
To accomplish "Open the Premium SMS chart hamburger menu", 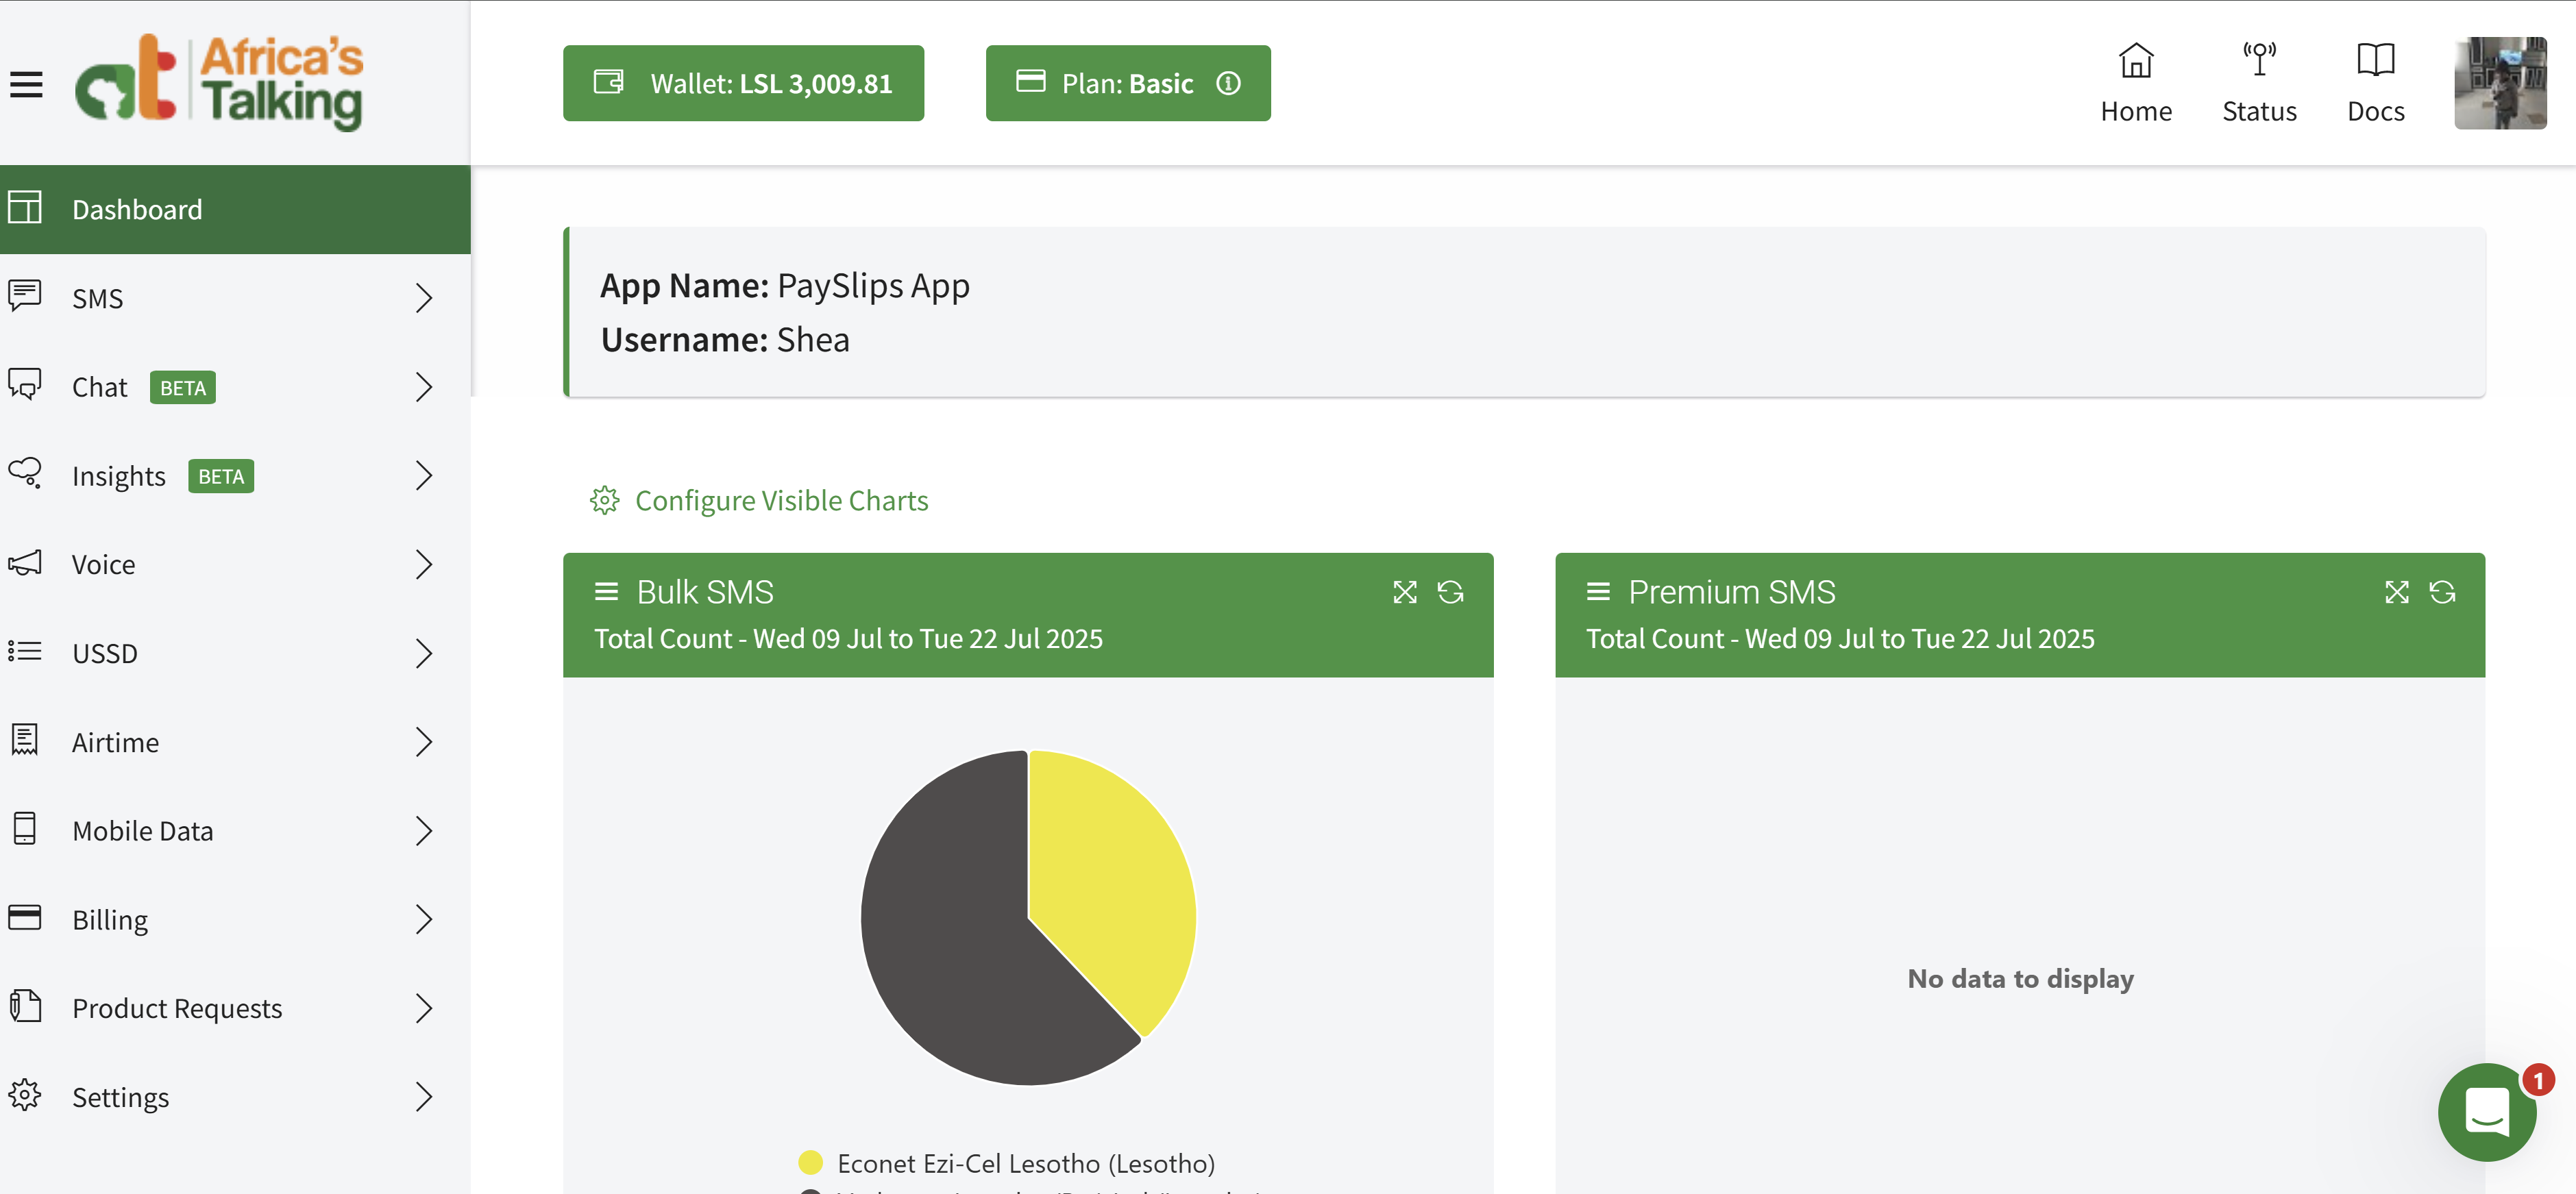I will pyautogui.click(x=1598, y=592).
